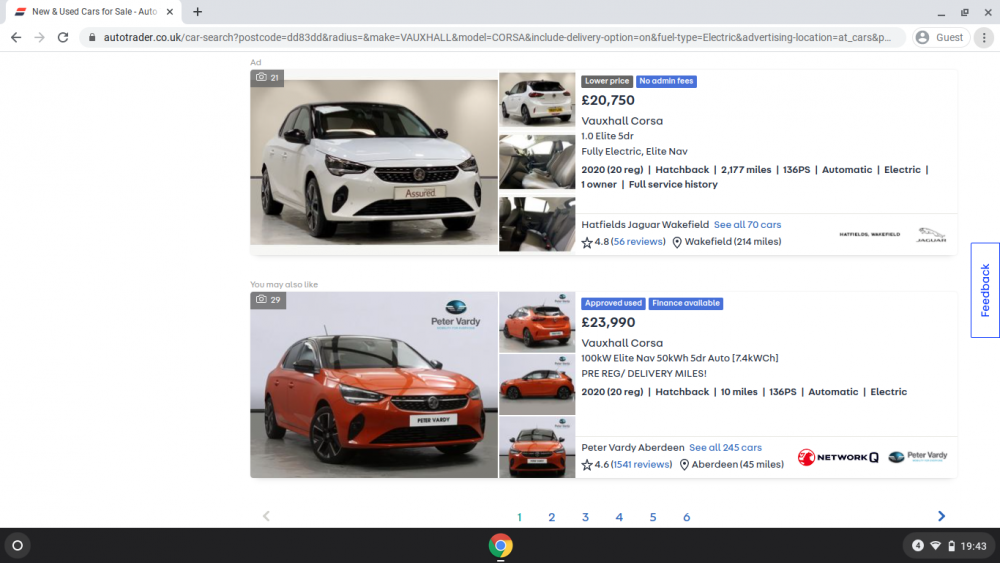Open a new browser tab

tap(198, 11)
